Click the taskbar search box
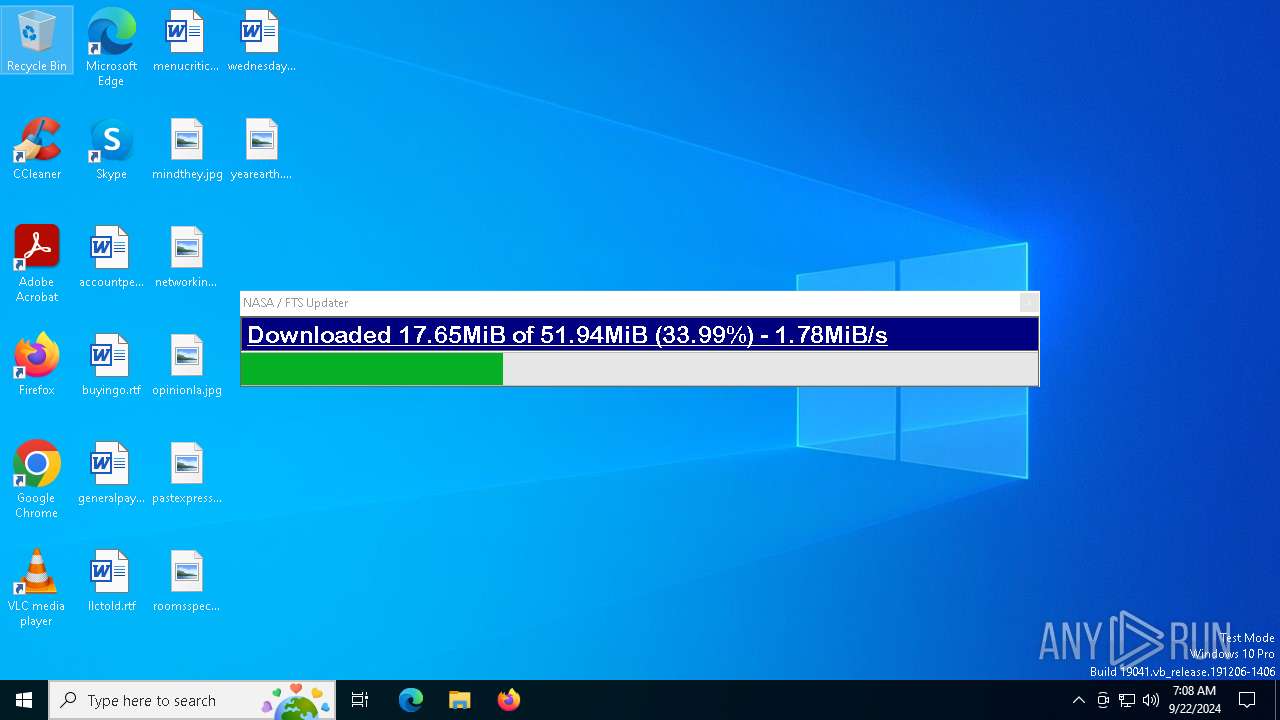Viewport: 1280px width, 720px height. 192,700
